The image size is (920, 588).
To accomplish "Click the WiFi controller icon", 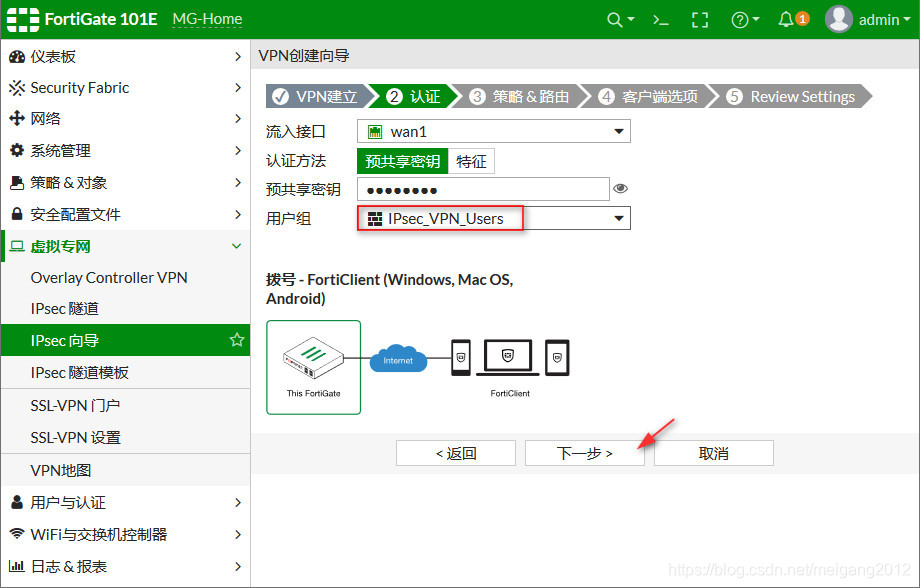I will click(x=17, y=534).
